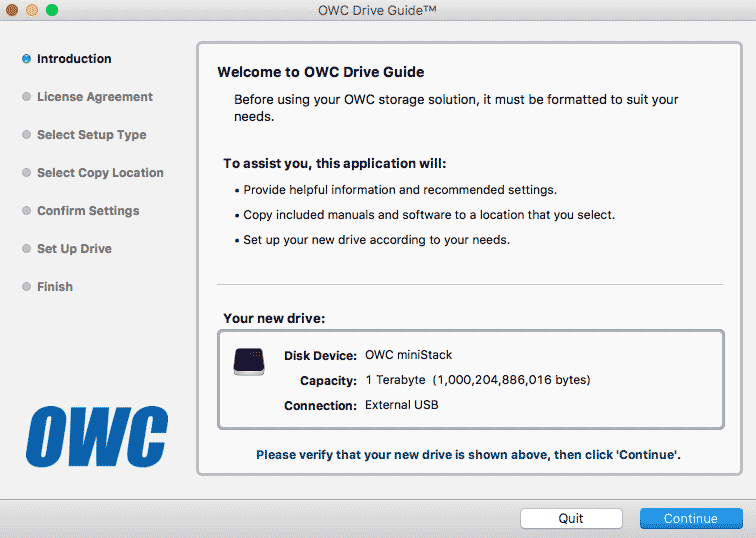Viewport: 756px width, 538px height.
Task: Select the Introduction step label
Action: pos(74,59)
